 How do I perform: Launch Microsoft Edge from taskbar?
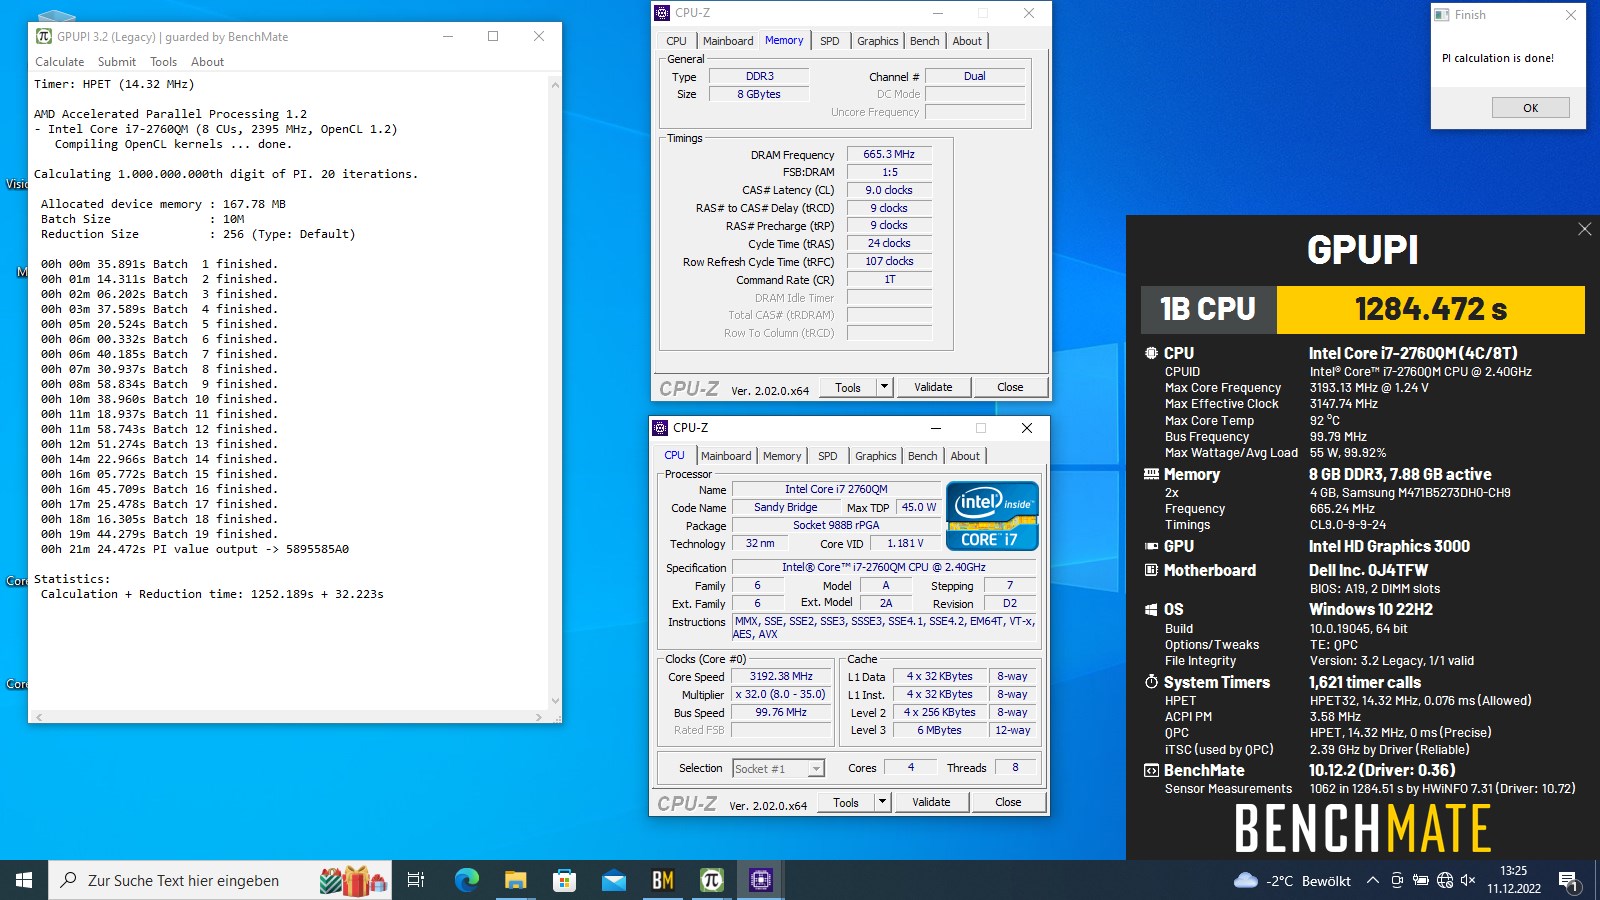coord(466,880)
